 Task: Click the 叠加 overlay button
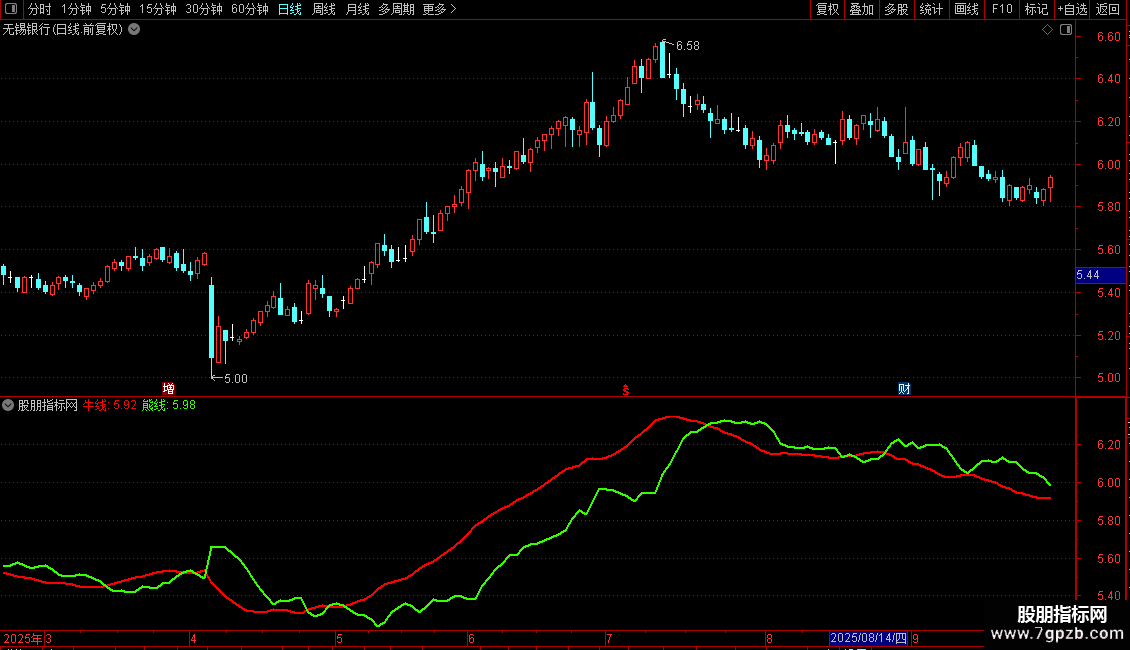(862, 9)
